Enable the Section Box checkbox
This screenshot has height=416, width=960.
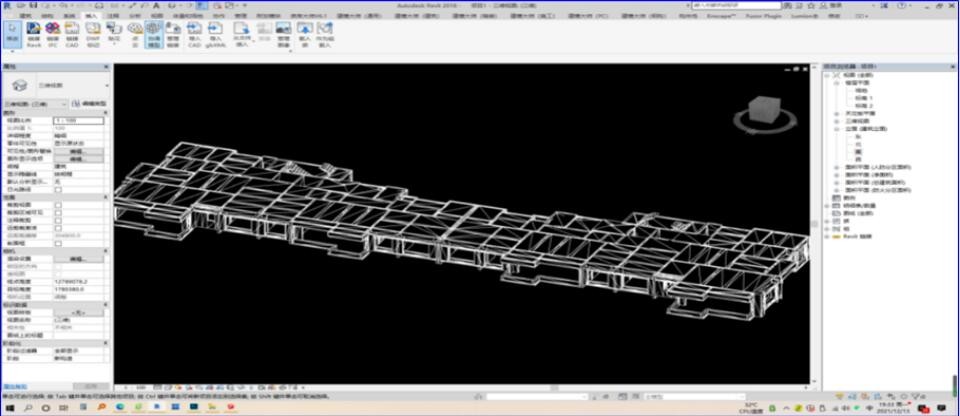tap(58, 243)
